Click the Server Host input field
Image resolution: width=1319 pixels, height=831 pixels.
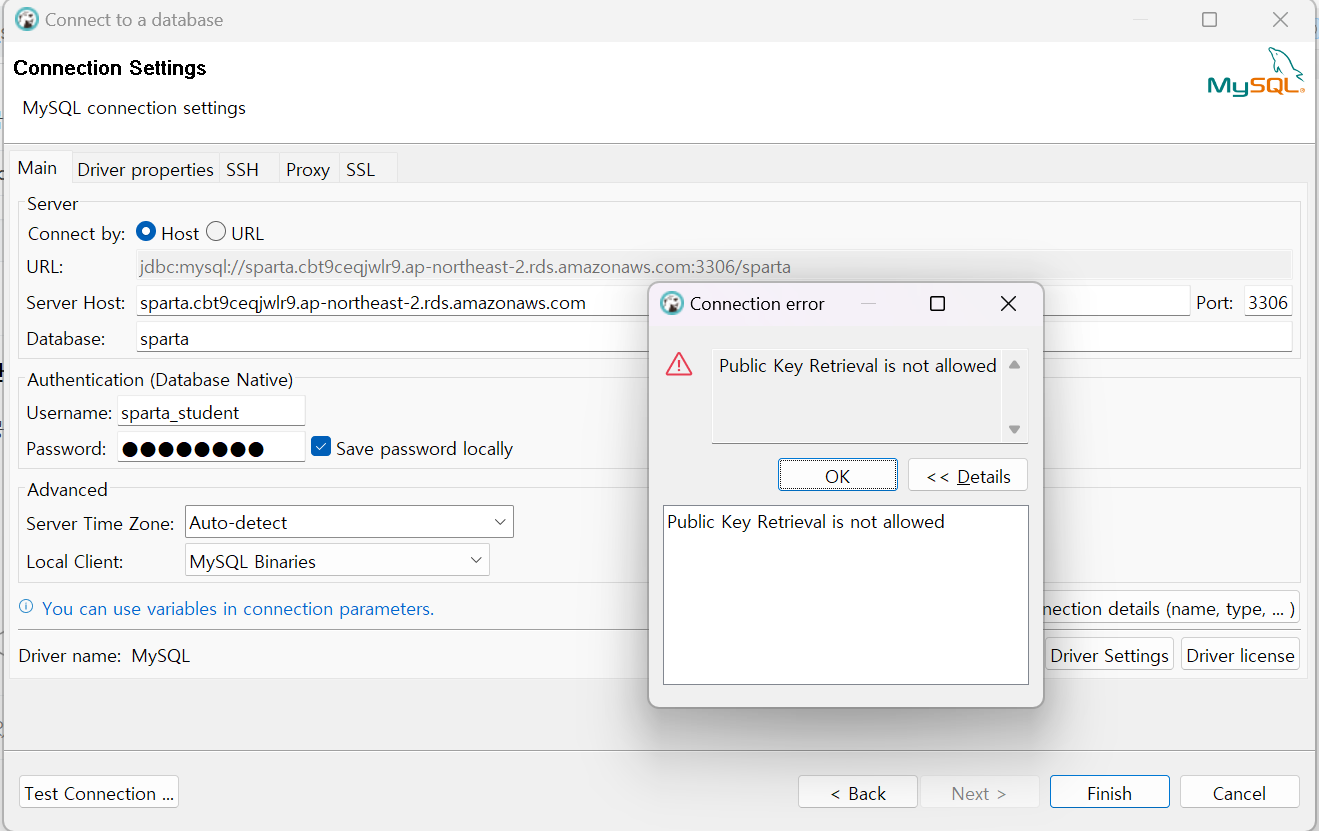(663, 302)
